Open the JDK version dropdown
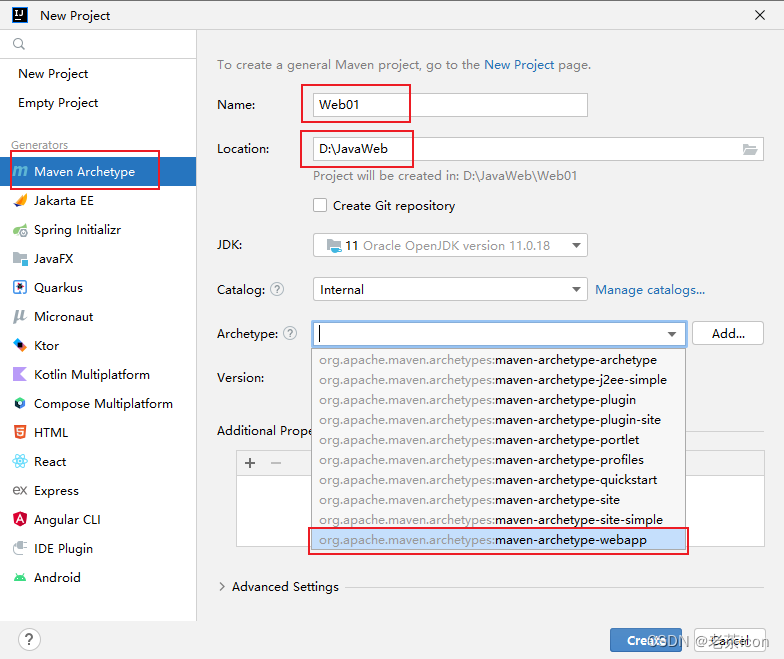The width and height of the screenshot is (784, 659). (x=450, y=246)
